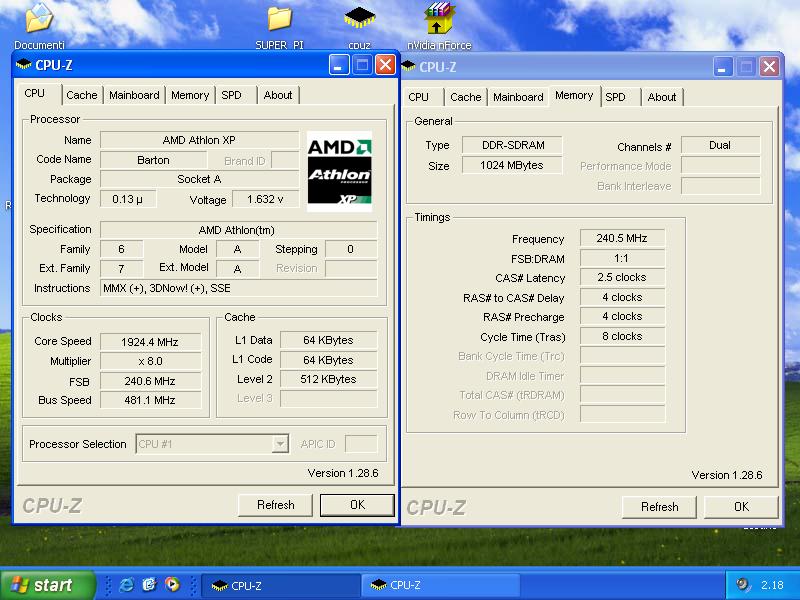Open the Mainboard tab in left CPU-Z window
Image resolution: width=800 pixels, height=600 pixels.
(134, 95)
